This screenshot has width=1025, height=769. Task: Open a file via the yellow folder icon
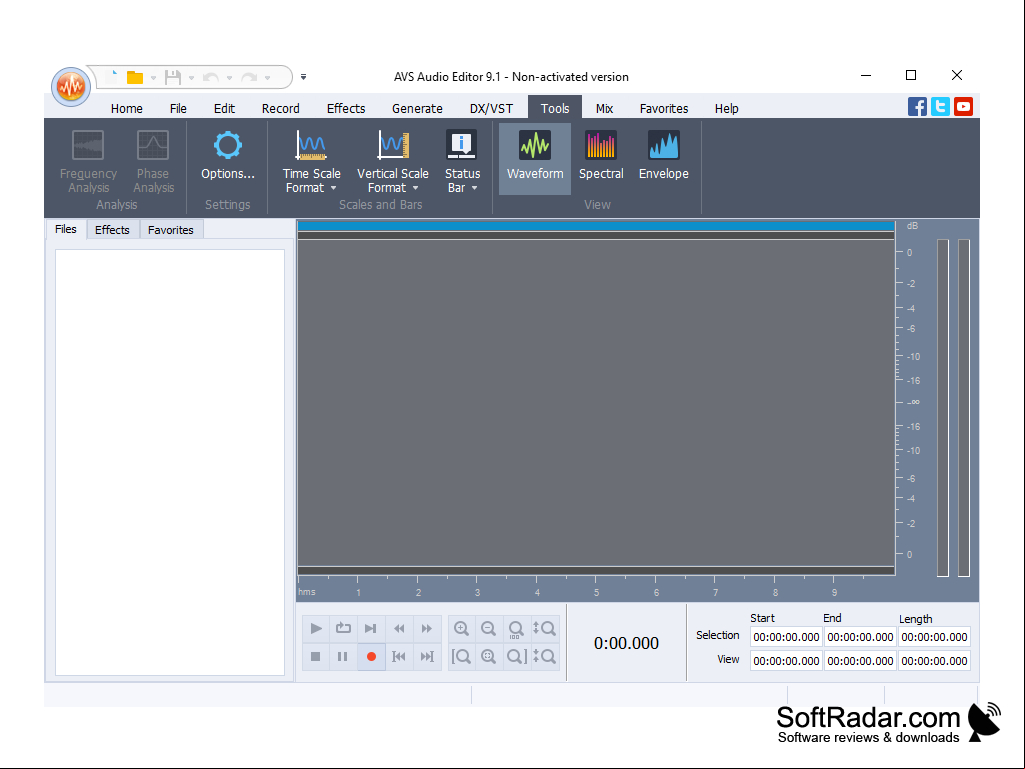tap(135, 77)
